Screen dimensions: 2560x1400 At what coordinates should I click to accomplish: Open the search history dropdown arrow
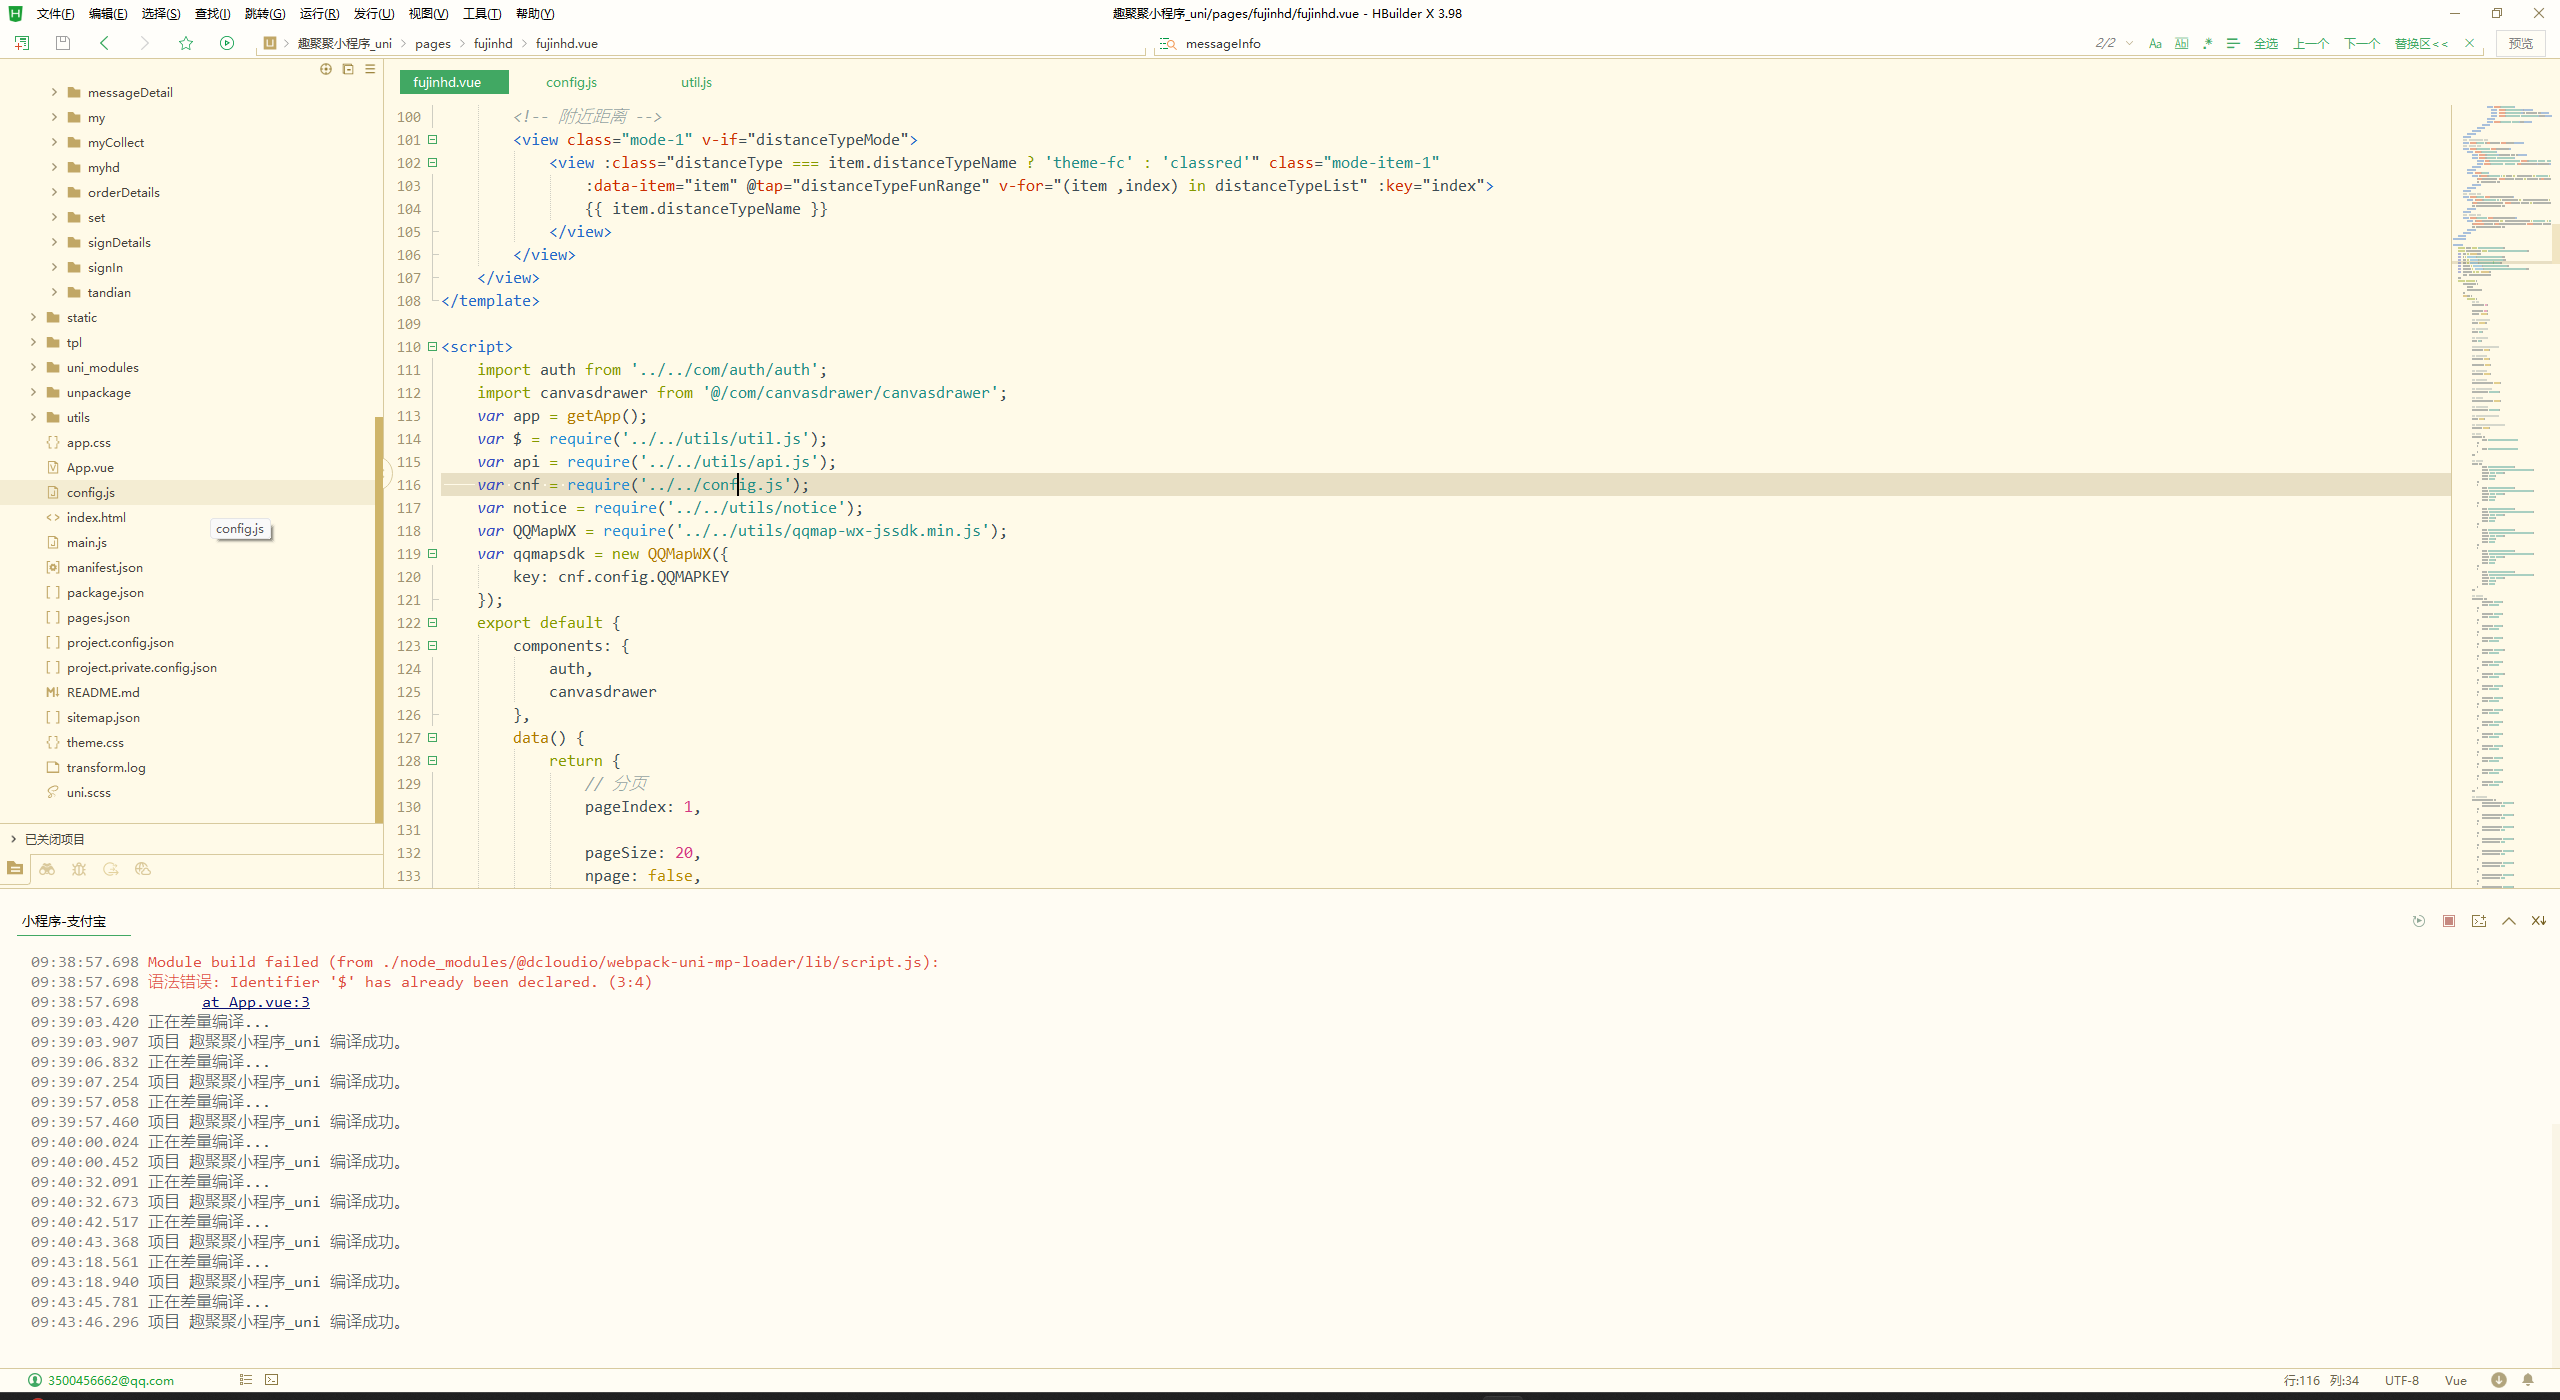pyautogui.click(x=2129, y=43)
